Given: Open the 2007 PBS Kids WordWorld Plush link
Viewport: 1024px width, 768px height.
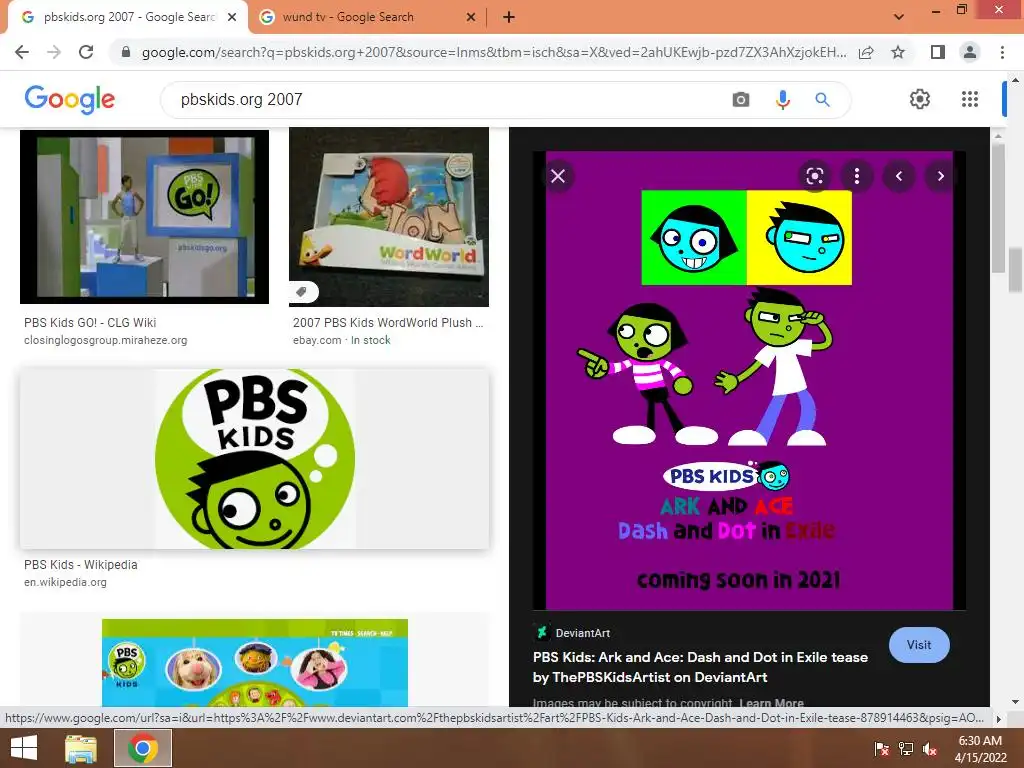Looking at the screenshot, I should click(x=388, y=323).
